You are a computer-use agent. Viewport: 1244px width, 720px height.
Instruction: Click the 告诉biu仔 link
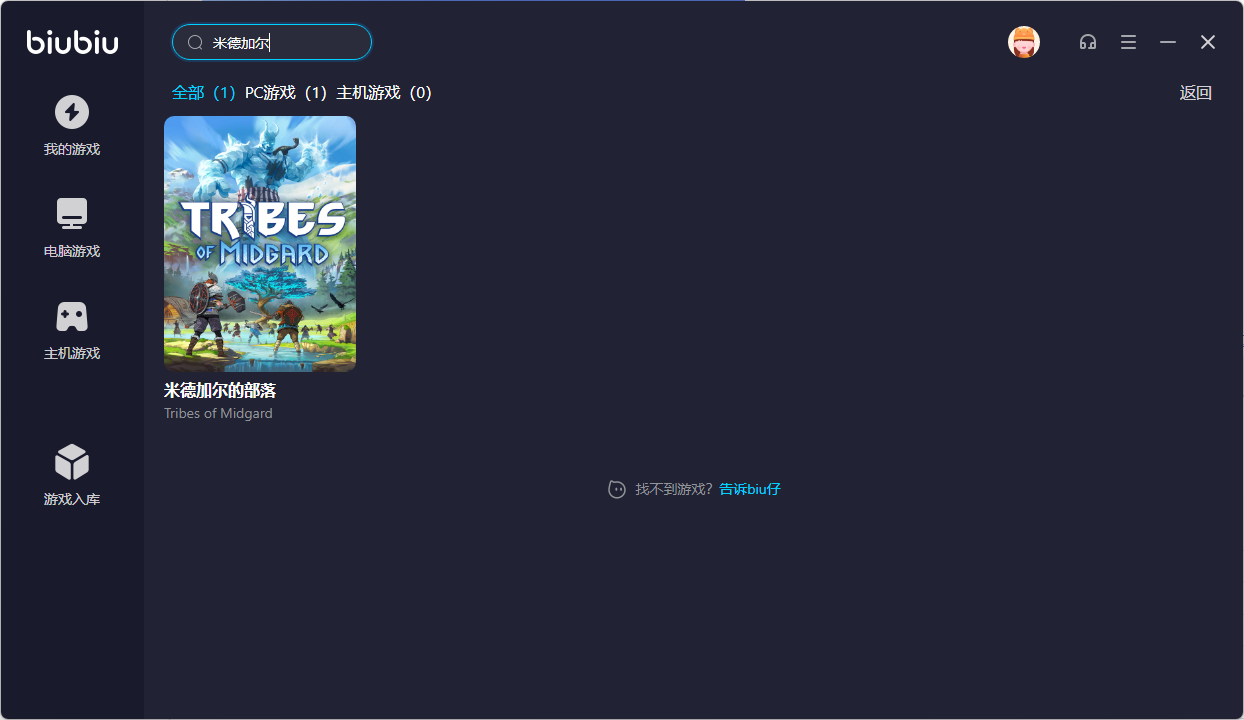(x=749, y=489)
